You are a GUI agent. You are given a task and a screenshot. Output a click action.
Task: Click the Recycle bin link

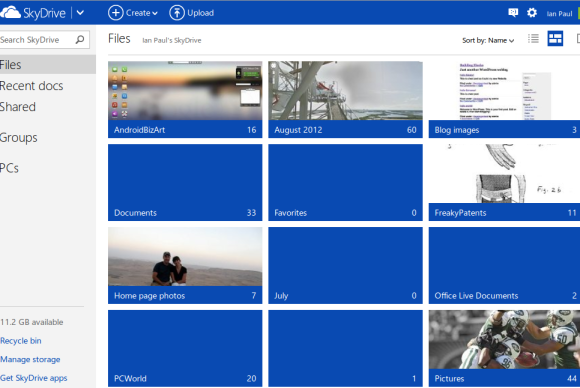pyautogui.click(x=21, y=341)
